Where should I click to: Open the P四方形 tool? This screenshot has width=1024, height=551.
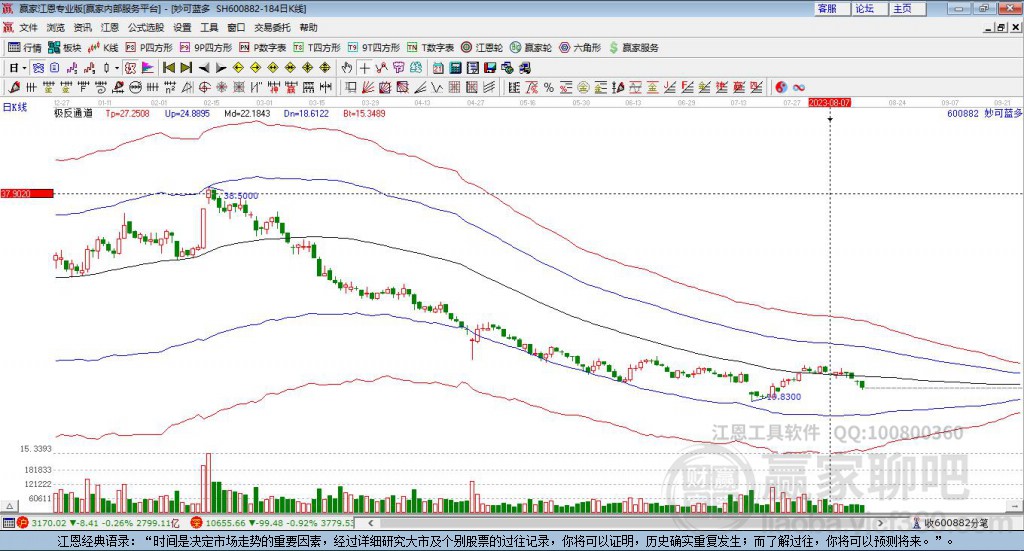(149, 48)
